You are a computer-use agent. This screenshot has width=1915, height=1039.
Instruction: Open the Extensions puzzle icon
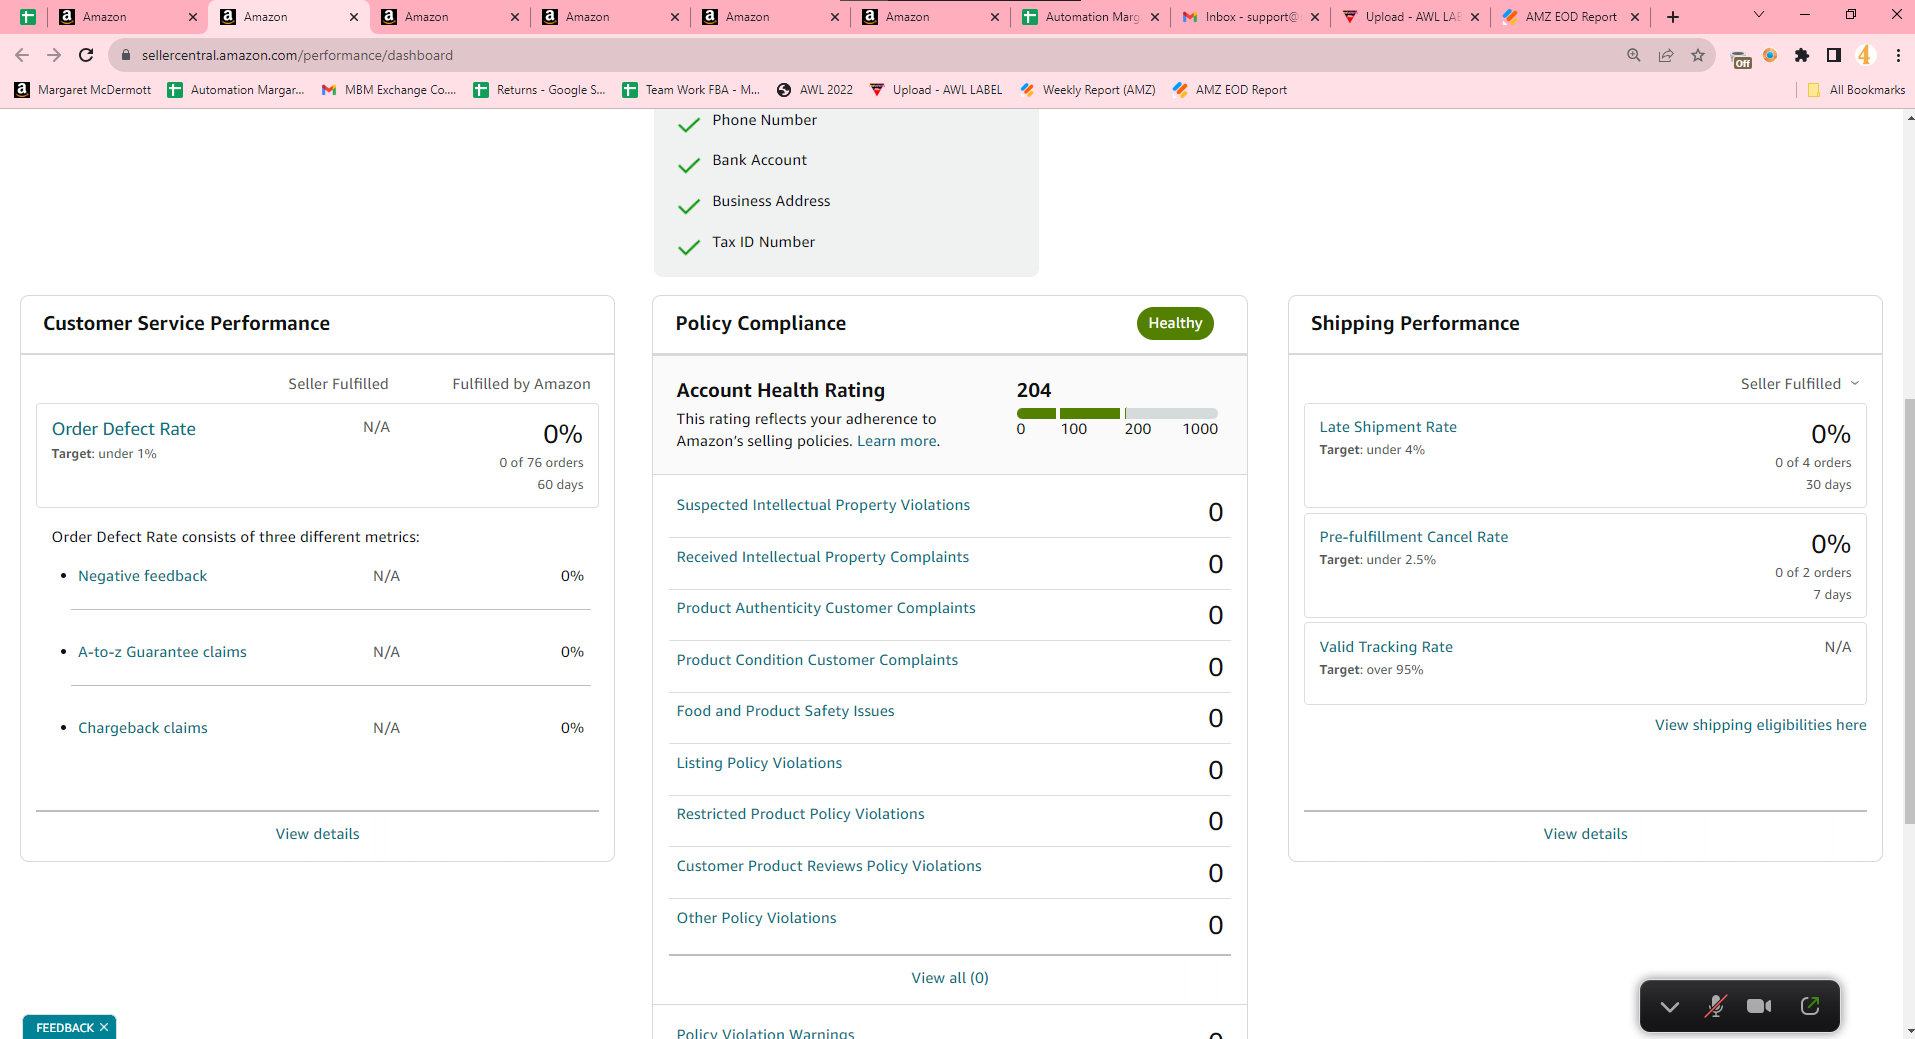point(1802,55)
